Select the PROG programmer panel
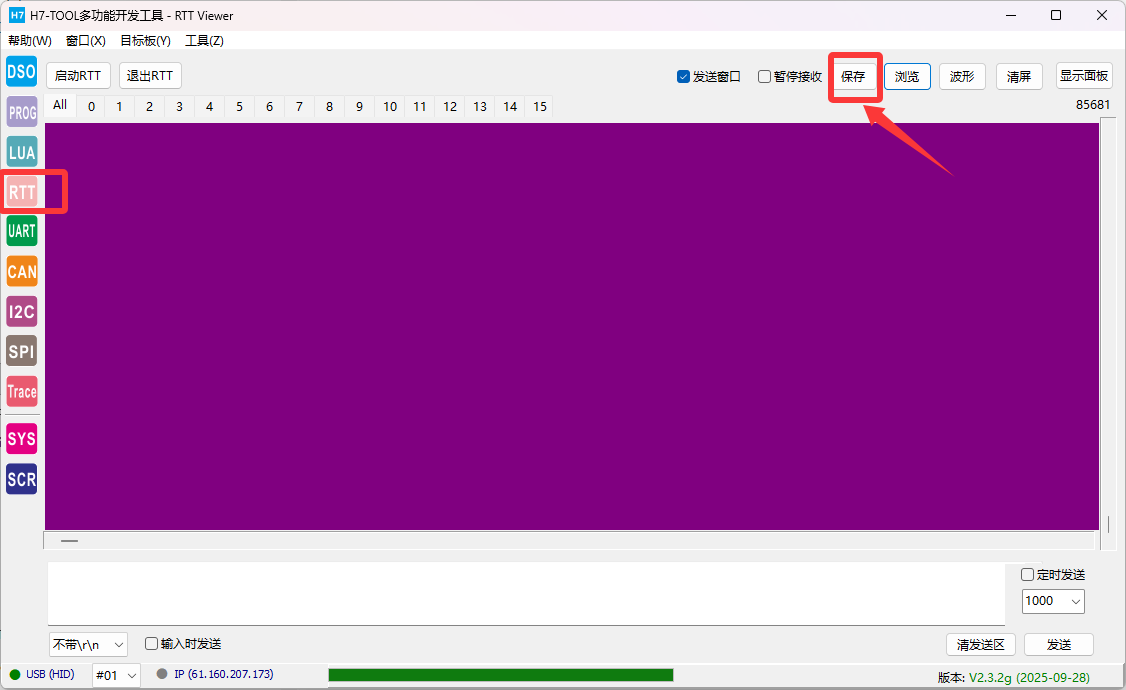This screenshot has height=690, width=1126. pyautogui.click(x=21, y=112)
